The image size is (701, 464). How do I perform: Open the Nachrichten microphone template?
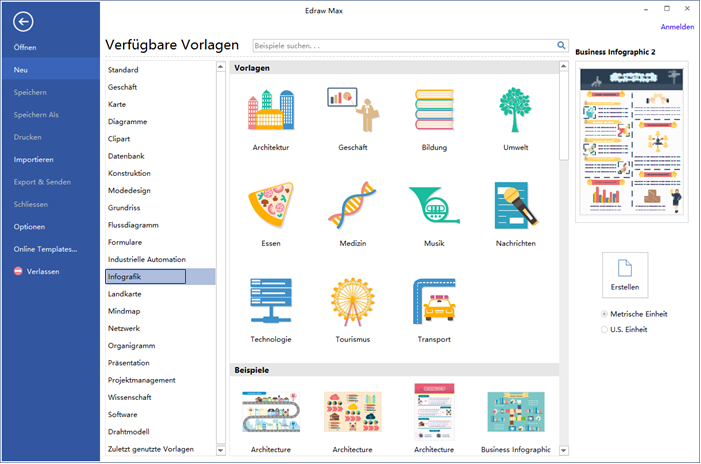tap(515, 205)
